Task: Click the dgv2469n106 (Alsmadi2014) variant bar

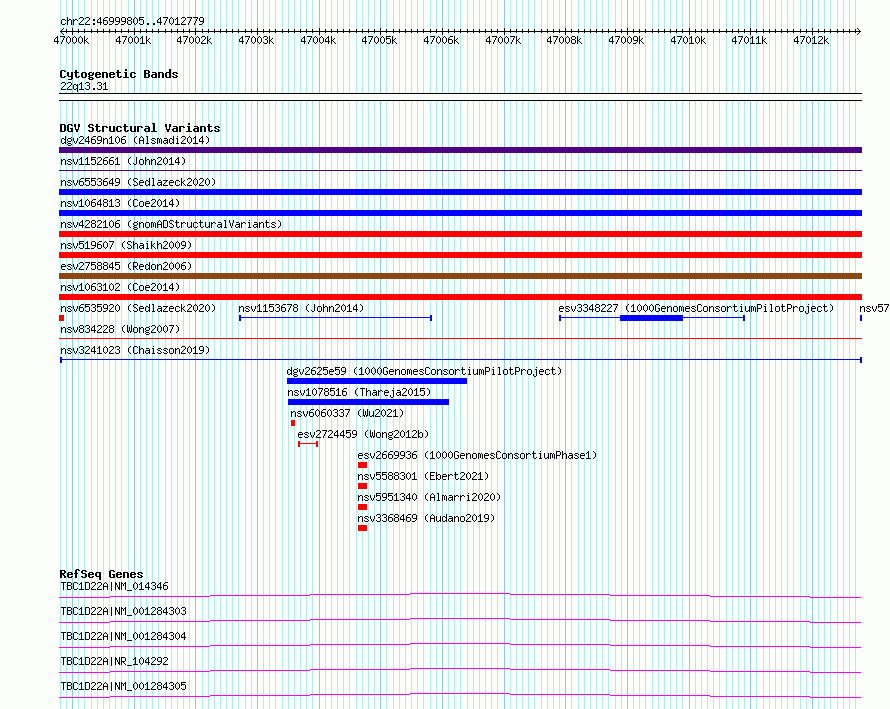Action: click(x=460, y=150)
